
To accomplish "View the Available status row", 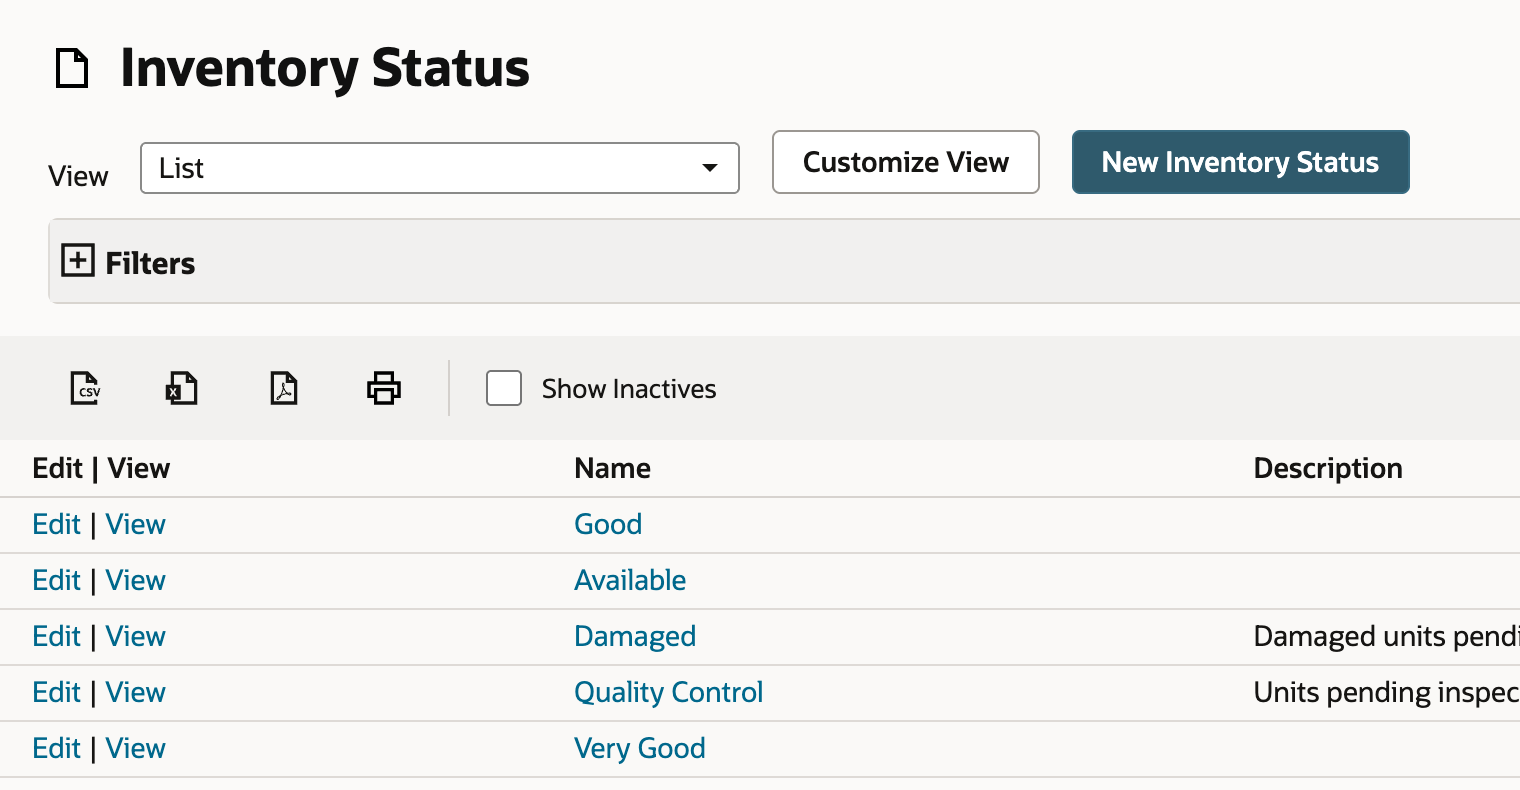I will coord(136,580).
